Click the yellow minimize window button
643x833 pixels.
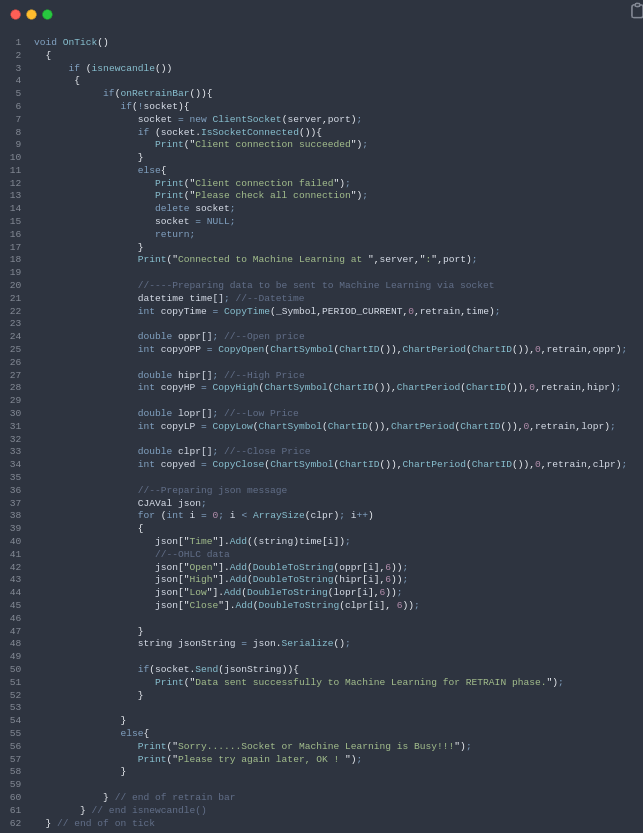pyautogui.click(x=31, y=15)
